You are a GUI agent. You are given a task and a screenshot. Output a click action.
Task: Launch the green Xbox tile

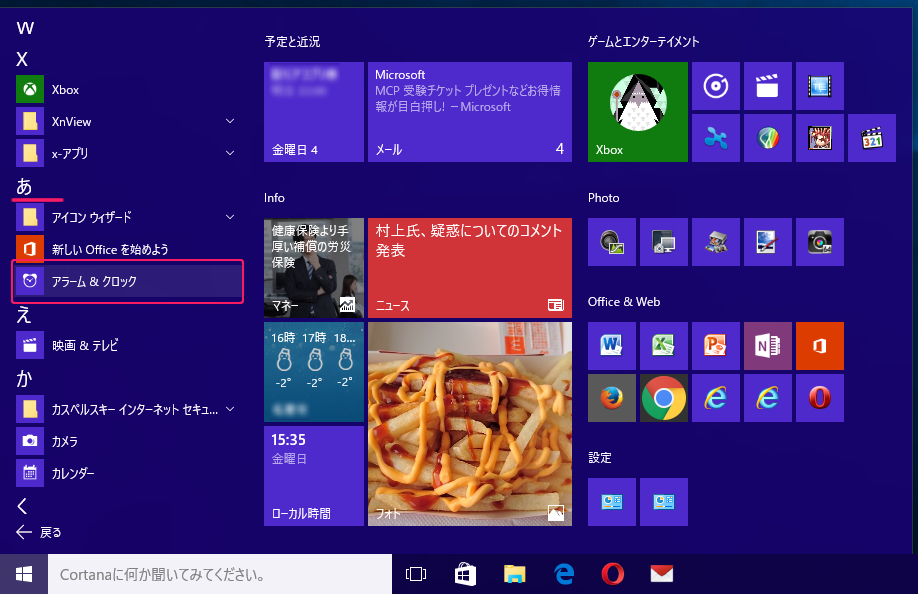[x=638, y=112]
